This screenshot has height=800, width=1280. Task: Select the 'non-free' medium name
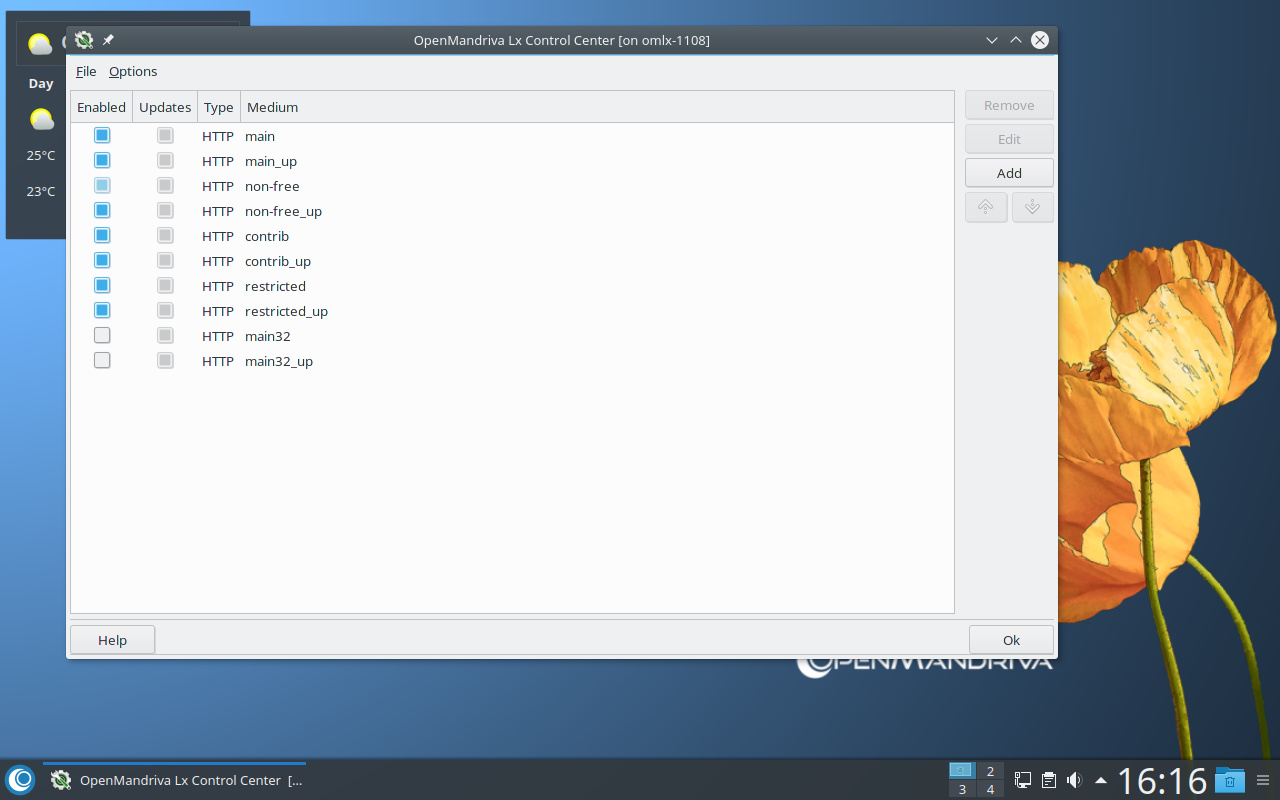[272, 186]
